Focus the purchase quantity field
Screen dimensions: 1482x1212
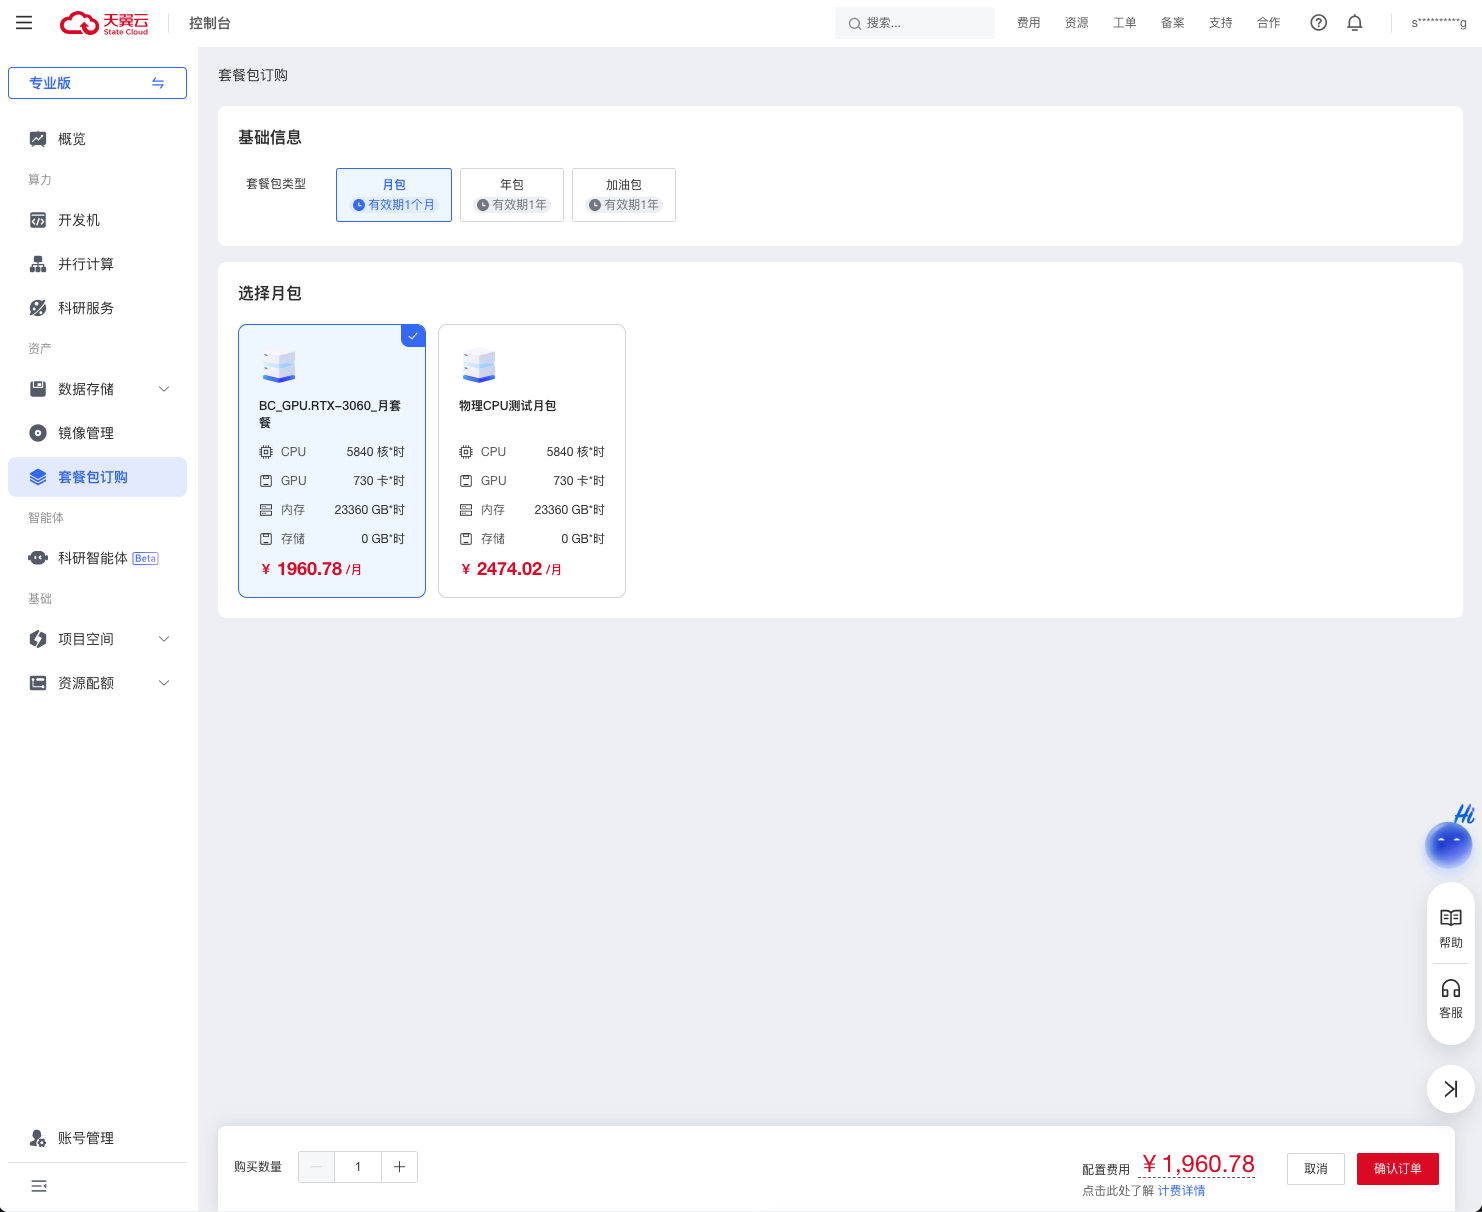click(358, 1167)
